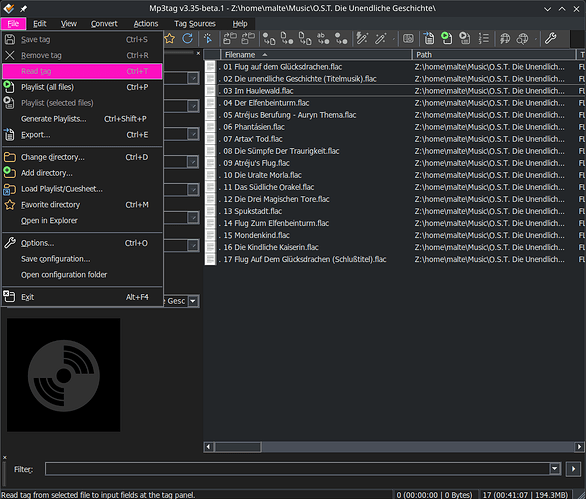Click the album cover art placeholder
This screenshot has width=586, height=499.
click(64, 375)
